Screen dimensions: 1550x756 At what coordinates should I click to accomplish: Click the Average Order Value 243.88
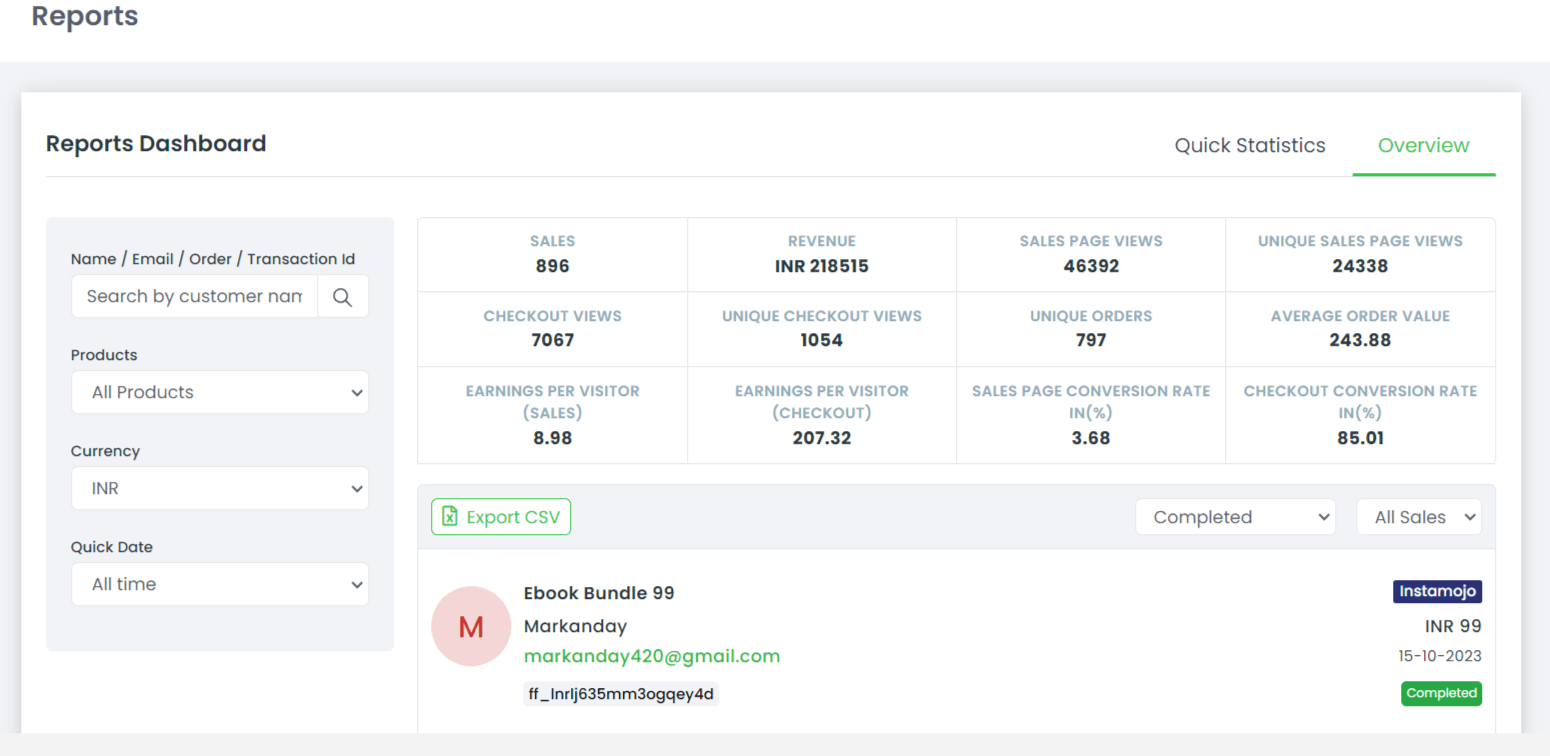tap(1360, 340)
